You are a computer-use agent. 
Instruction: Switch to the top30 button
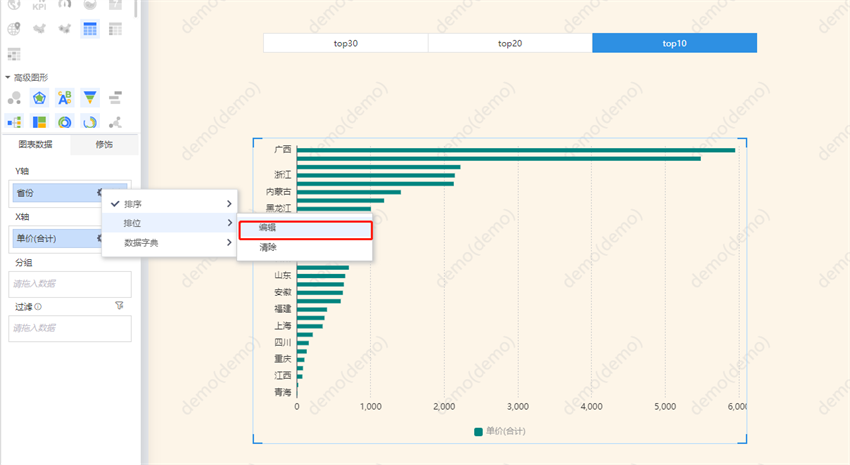pyautogui.click(x=345, y=43)
